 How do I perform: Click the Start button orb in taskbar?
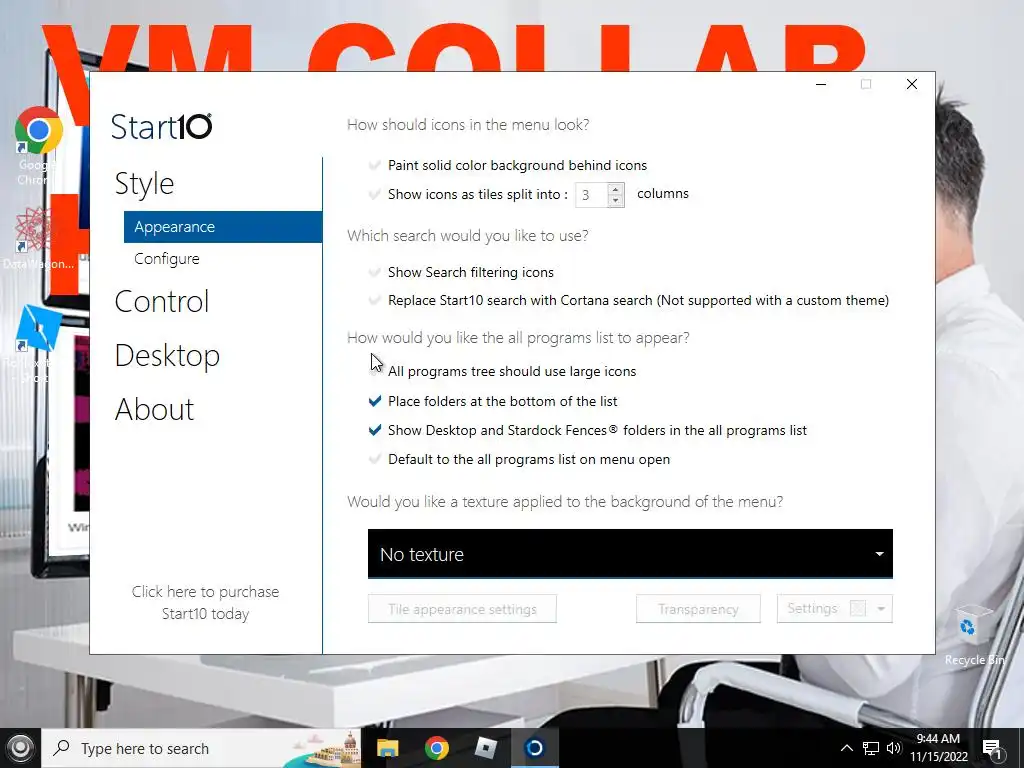[x=20, y=748]
